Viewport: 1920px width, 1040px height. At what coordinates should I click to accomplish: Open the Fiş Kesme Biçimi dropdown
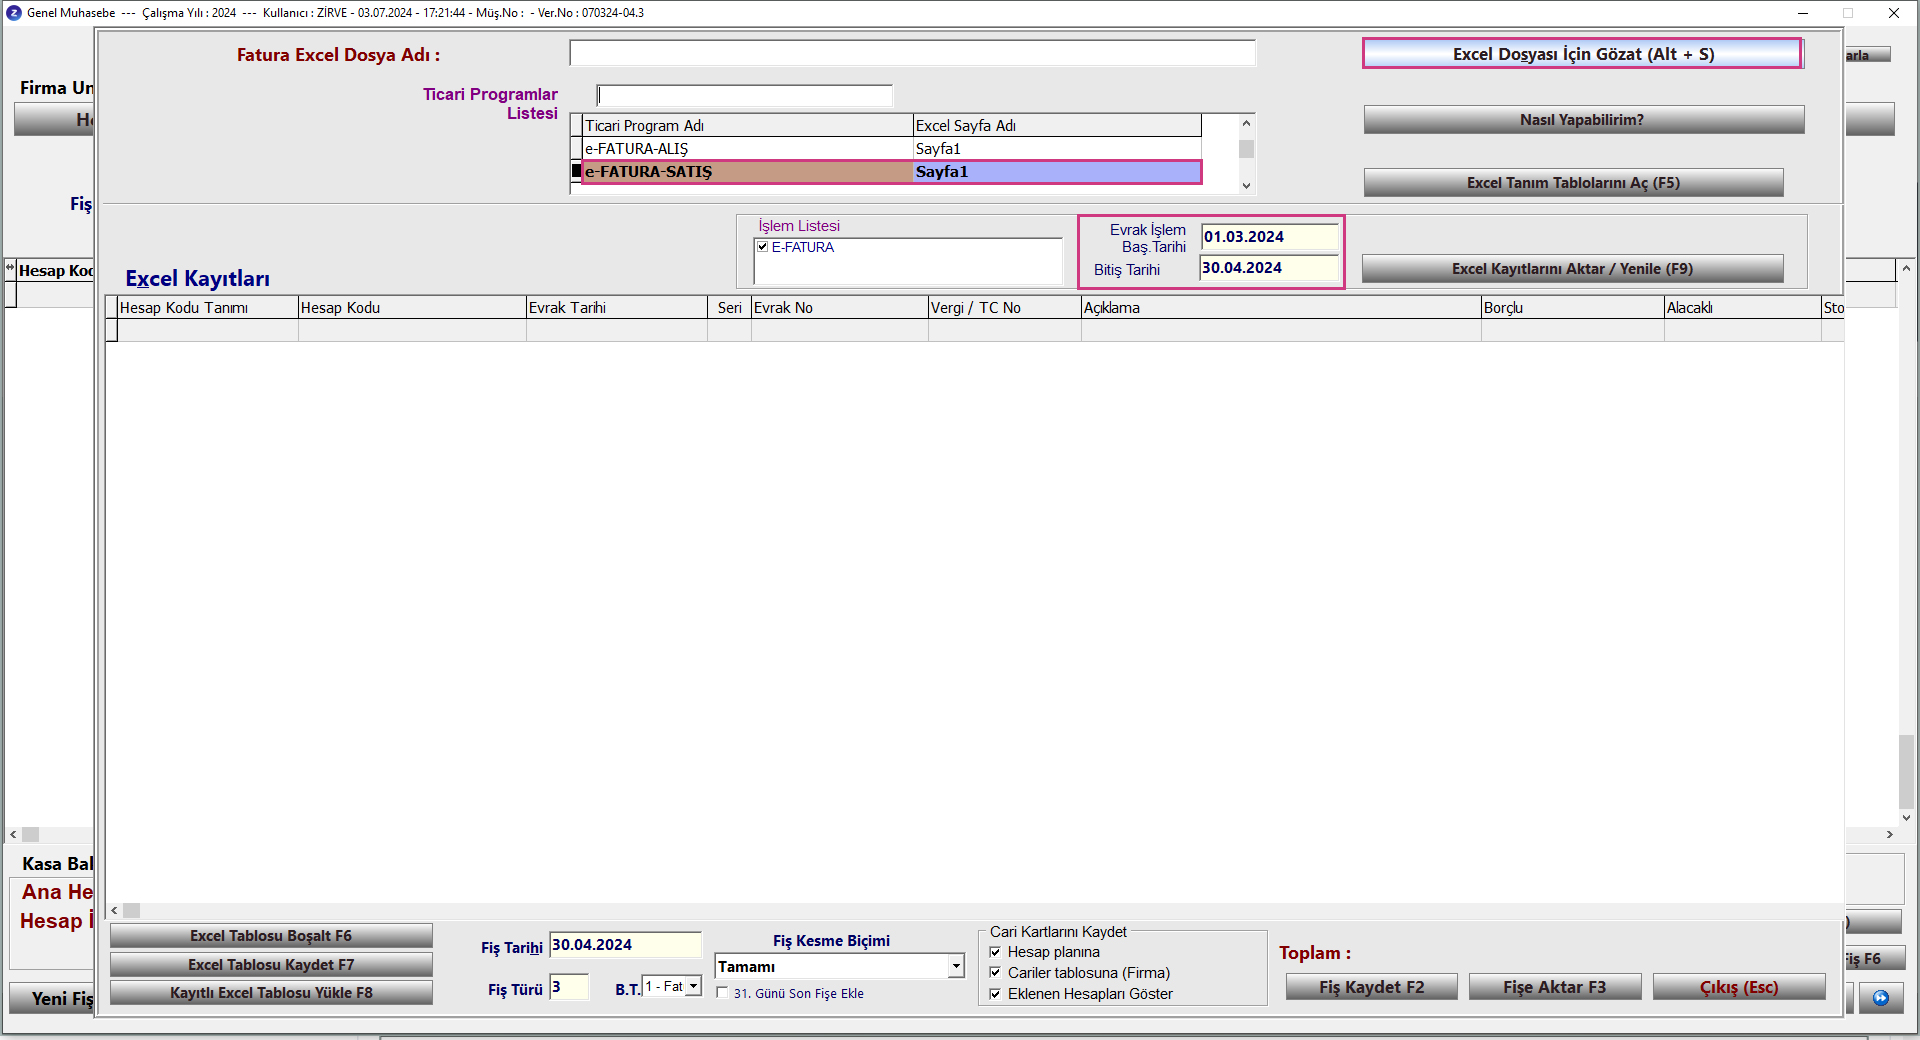click(956, 966)
